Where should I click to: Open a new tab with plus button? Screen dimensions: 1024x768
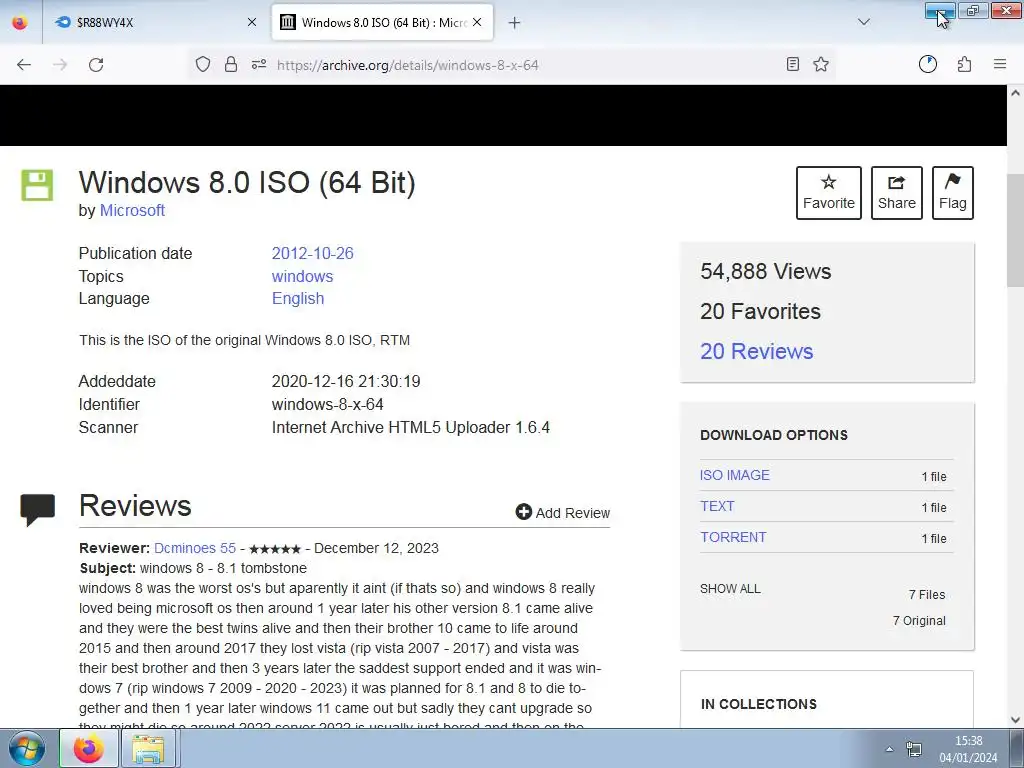pos(515,23)
